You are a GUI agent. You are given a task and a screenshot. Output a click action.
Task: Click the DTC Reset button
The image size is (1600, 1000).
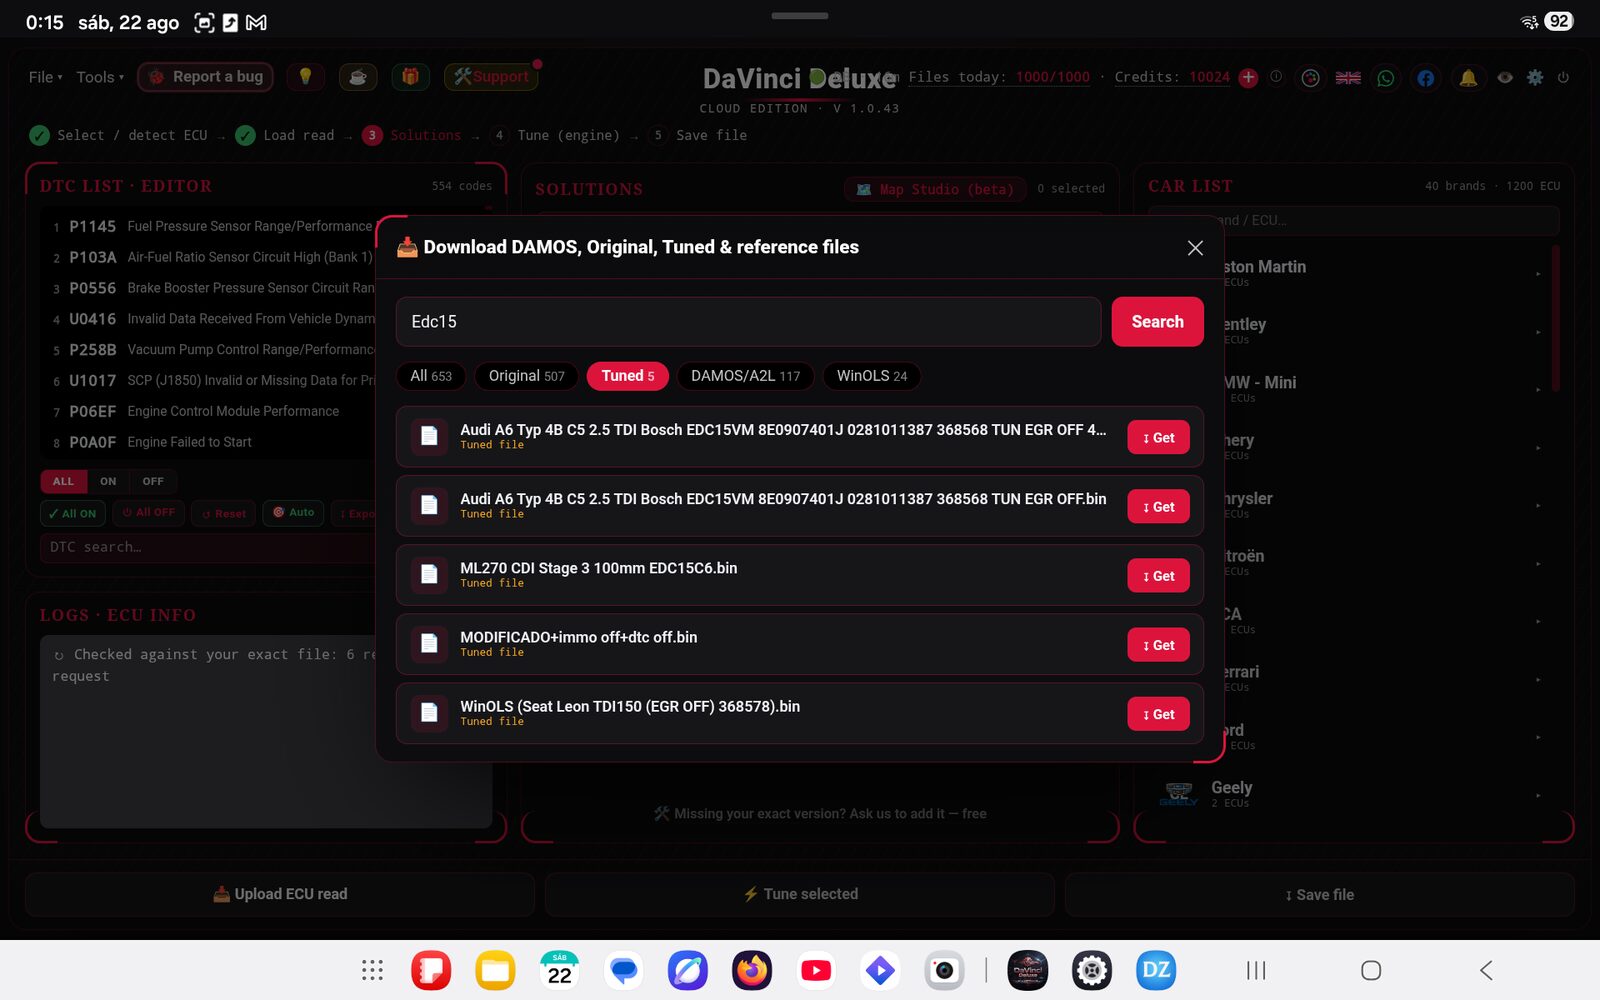224,513
